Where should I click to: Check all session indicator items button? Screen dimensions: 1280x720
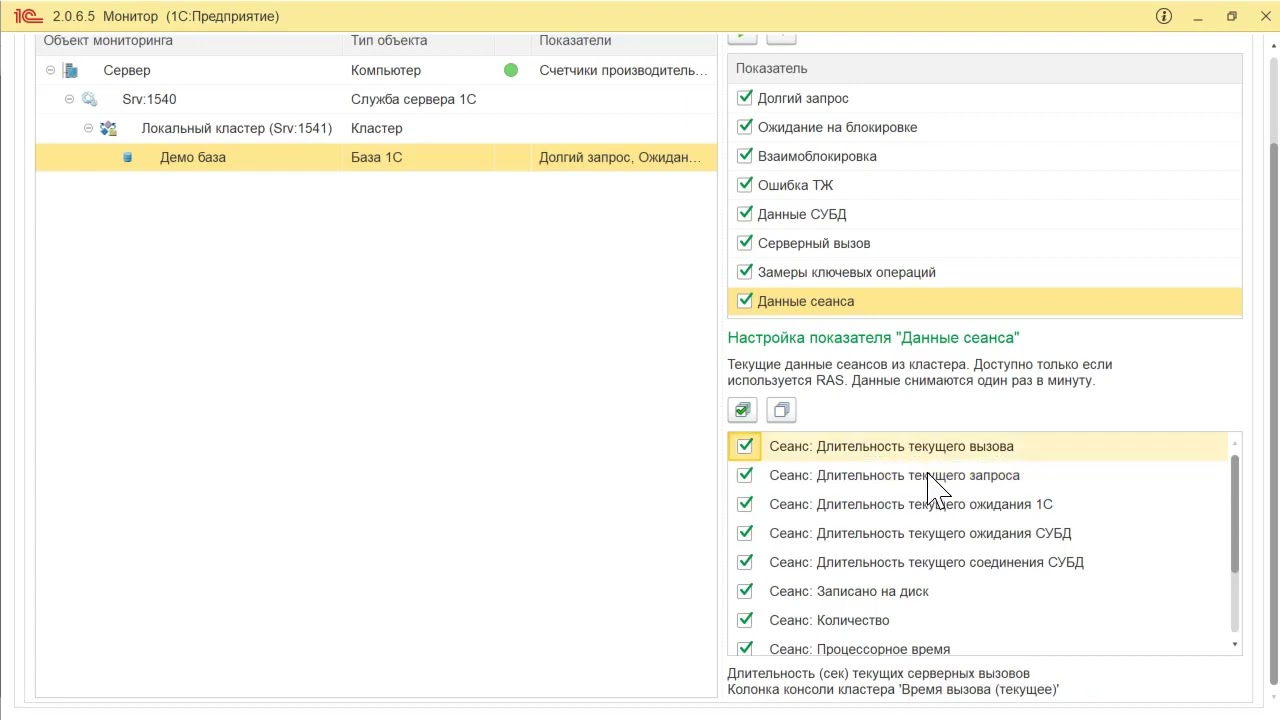tap(742, 410)
